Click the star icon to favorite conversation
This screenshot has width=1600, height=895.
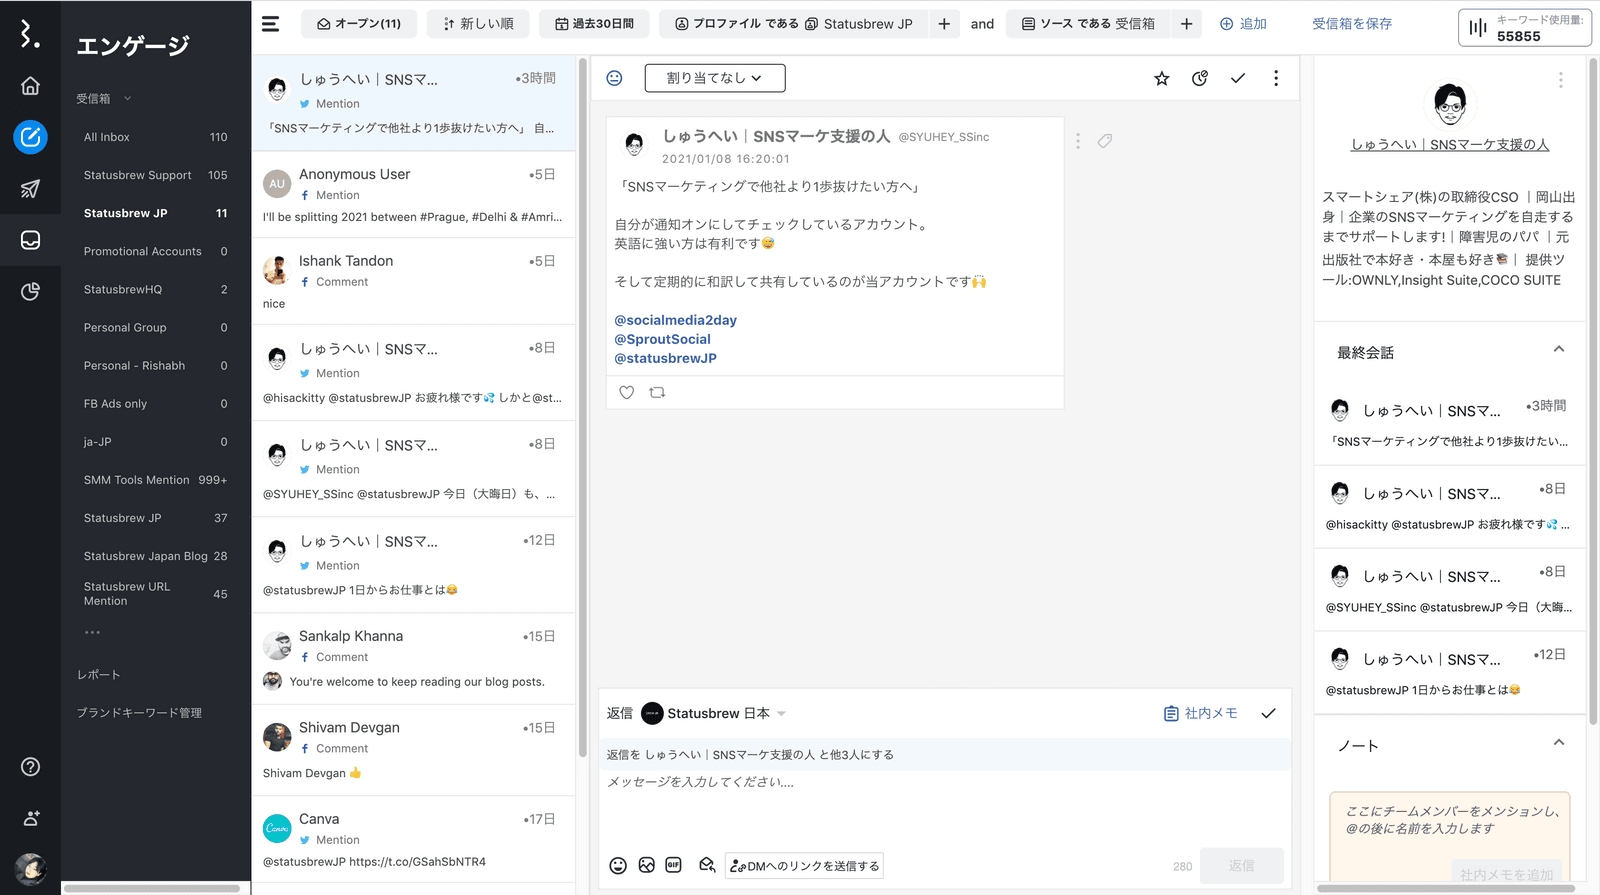(1161, 79)
